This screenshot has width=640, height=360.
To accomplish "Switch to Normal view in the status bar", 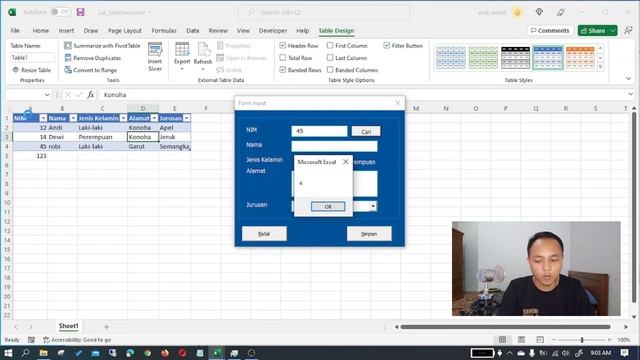I will [x=502, y=340].
